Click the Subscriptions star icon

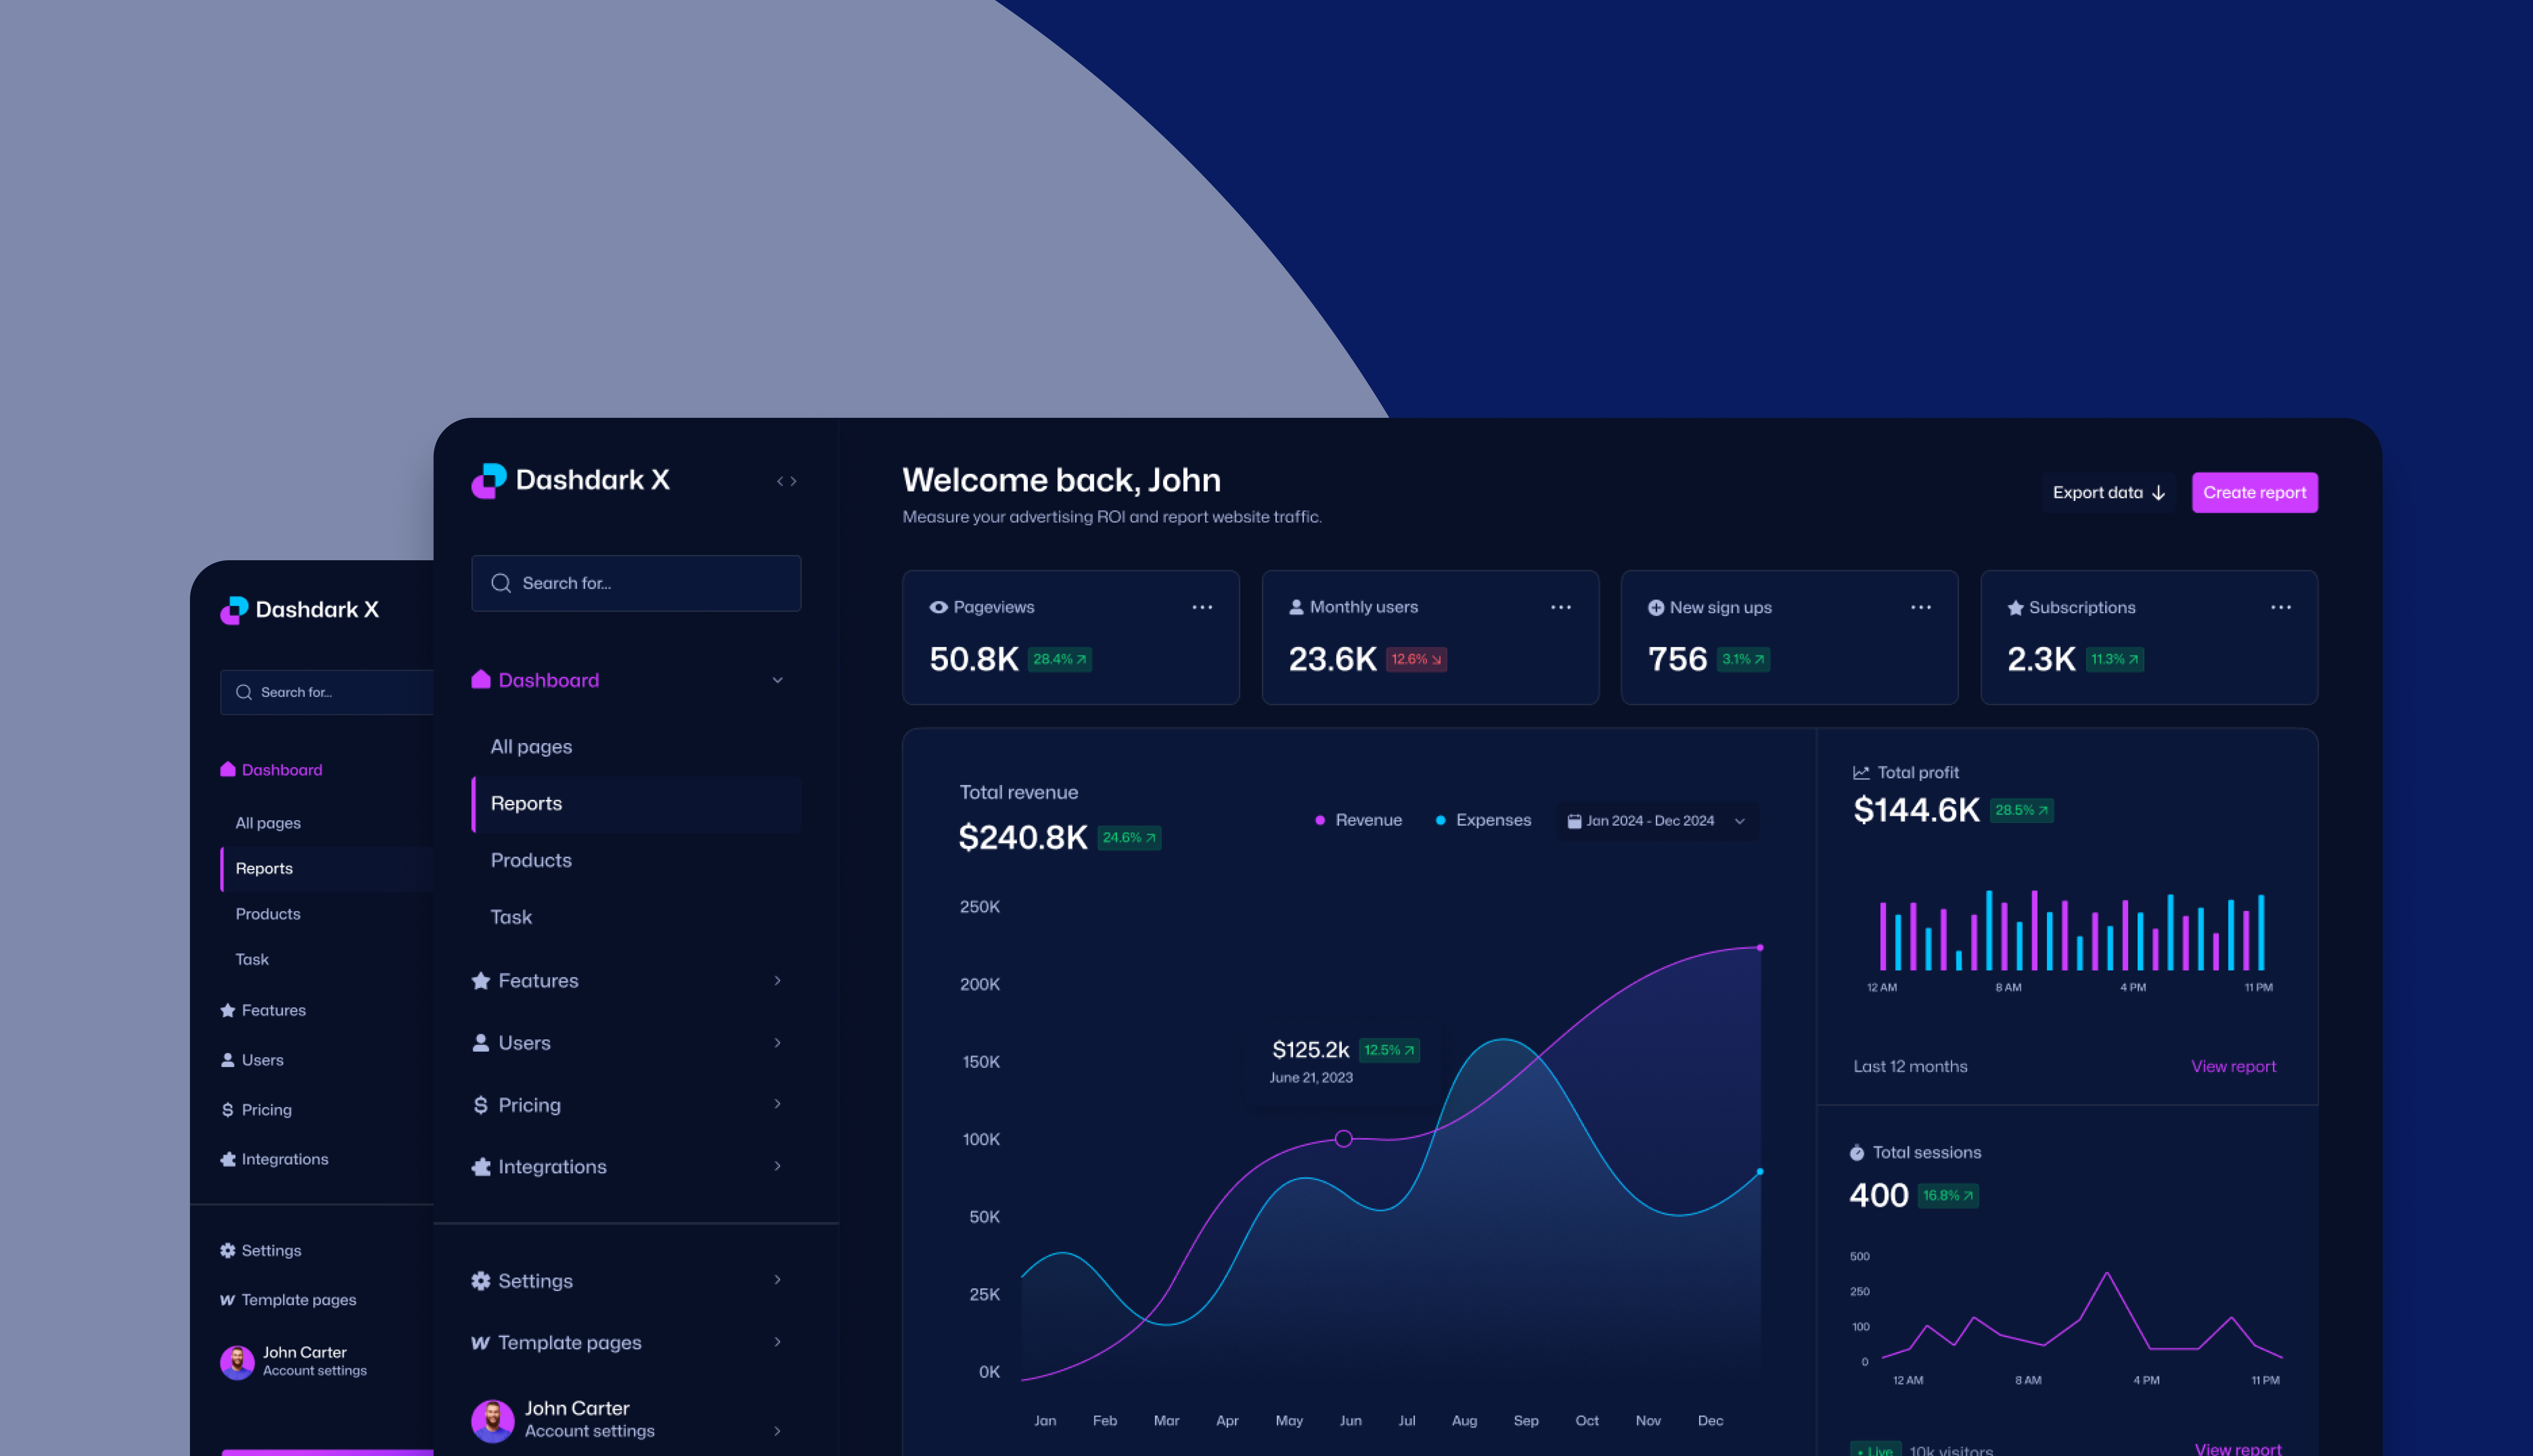click(x=2016, y=608)
